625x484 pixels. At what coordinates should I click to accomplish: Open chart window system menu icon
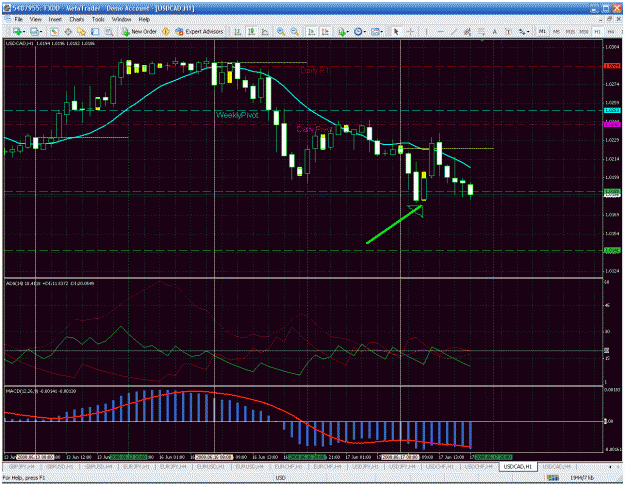pyautogui.click(x=7, y=19)
